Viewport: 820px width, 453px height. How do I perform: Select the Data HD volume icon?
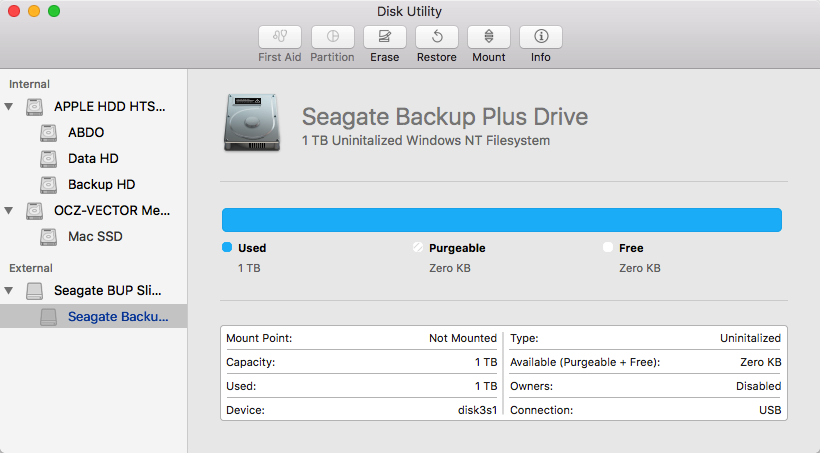click(49, 158)
